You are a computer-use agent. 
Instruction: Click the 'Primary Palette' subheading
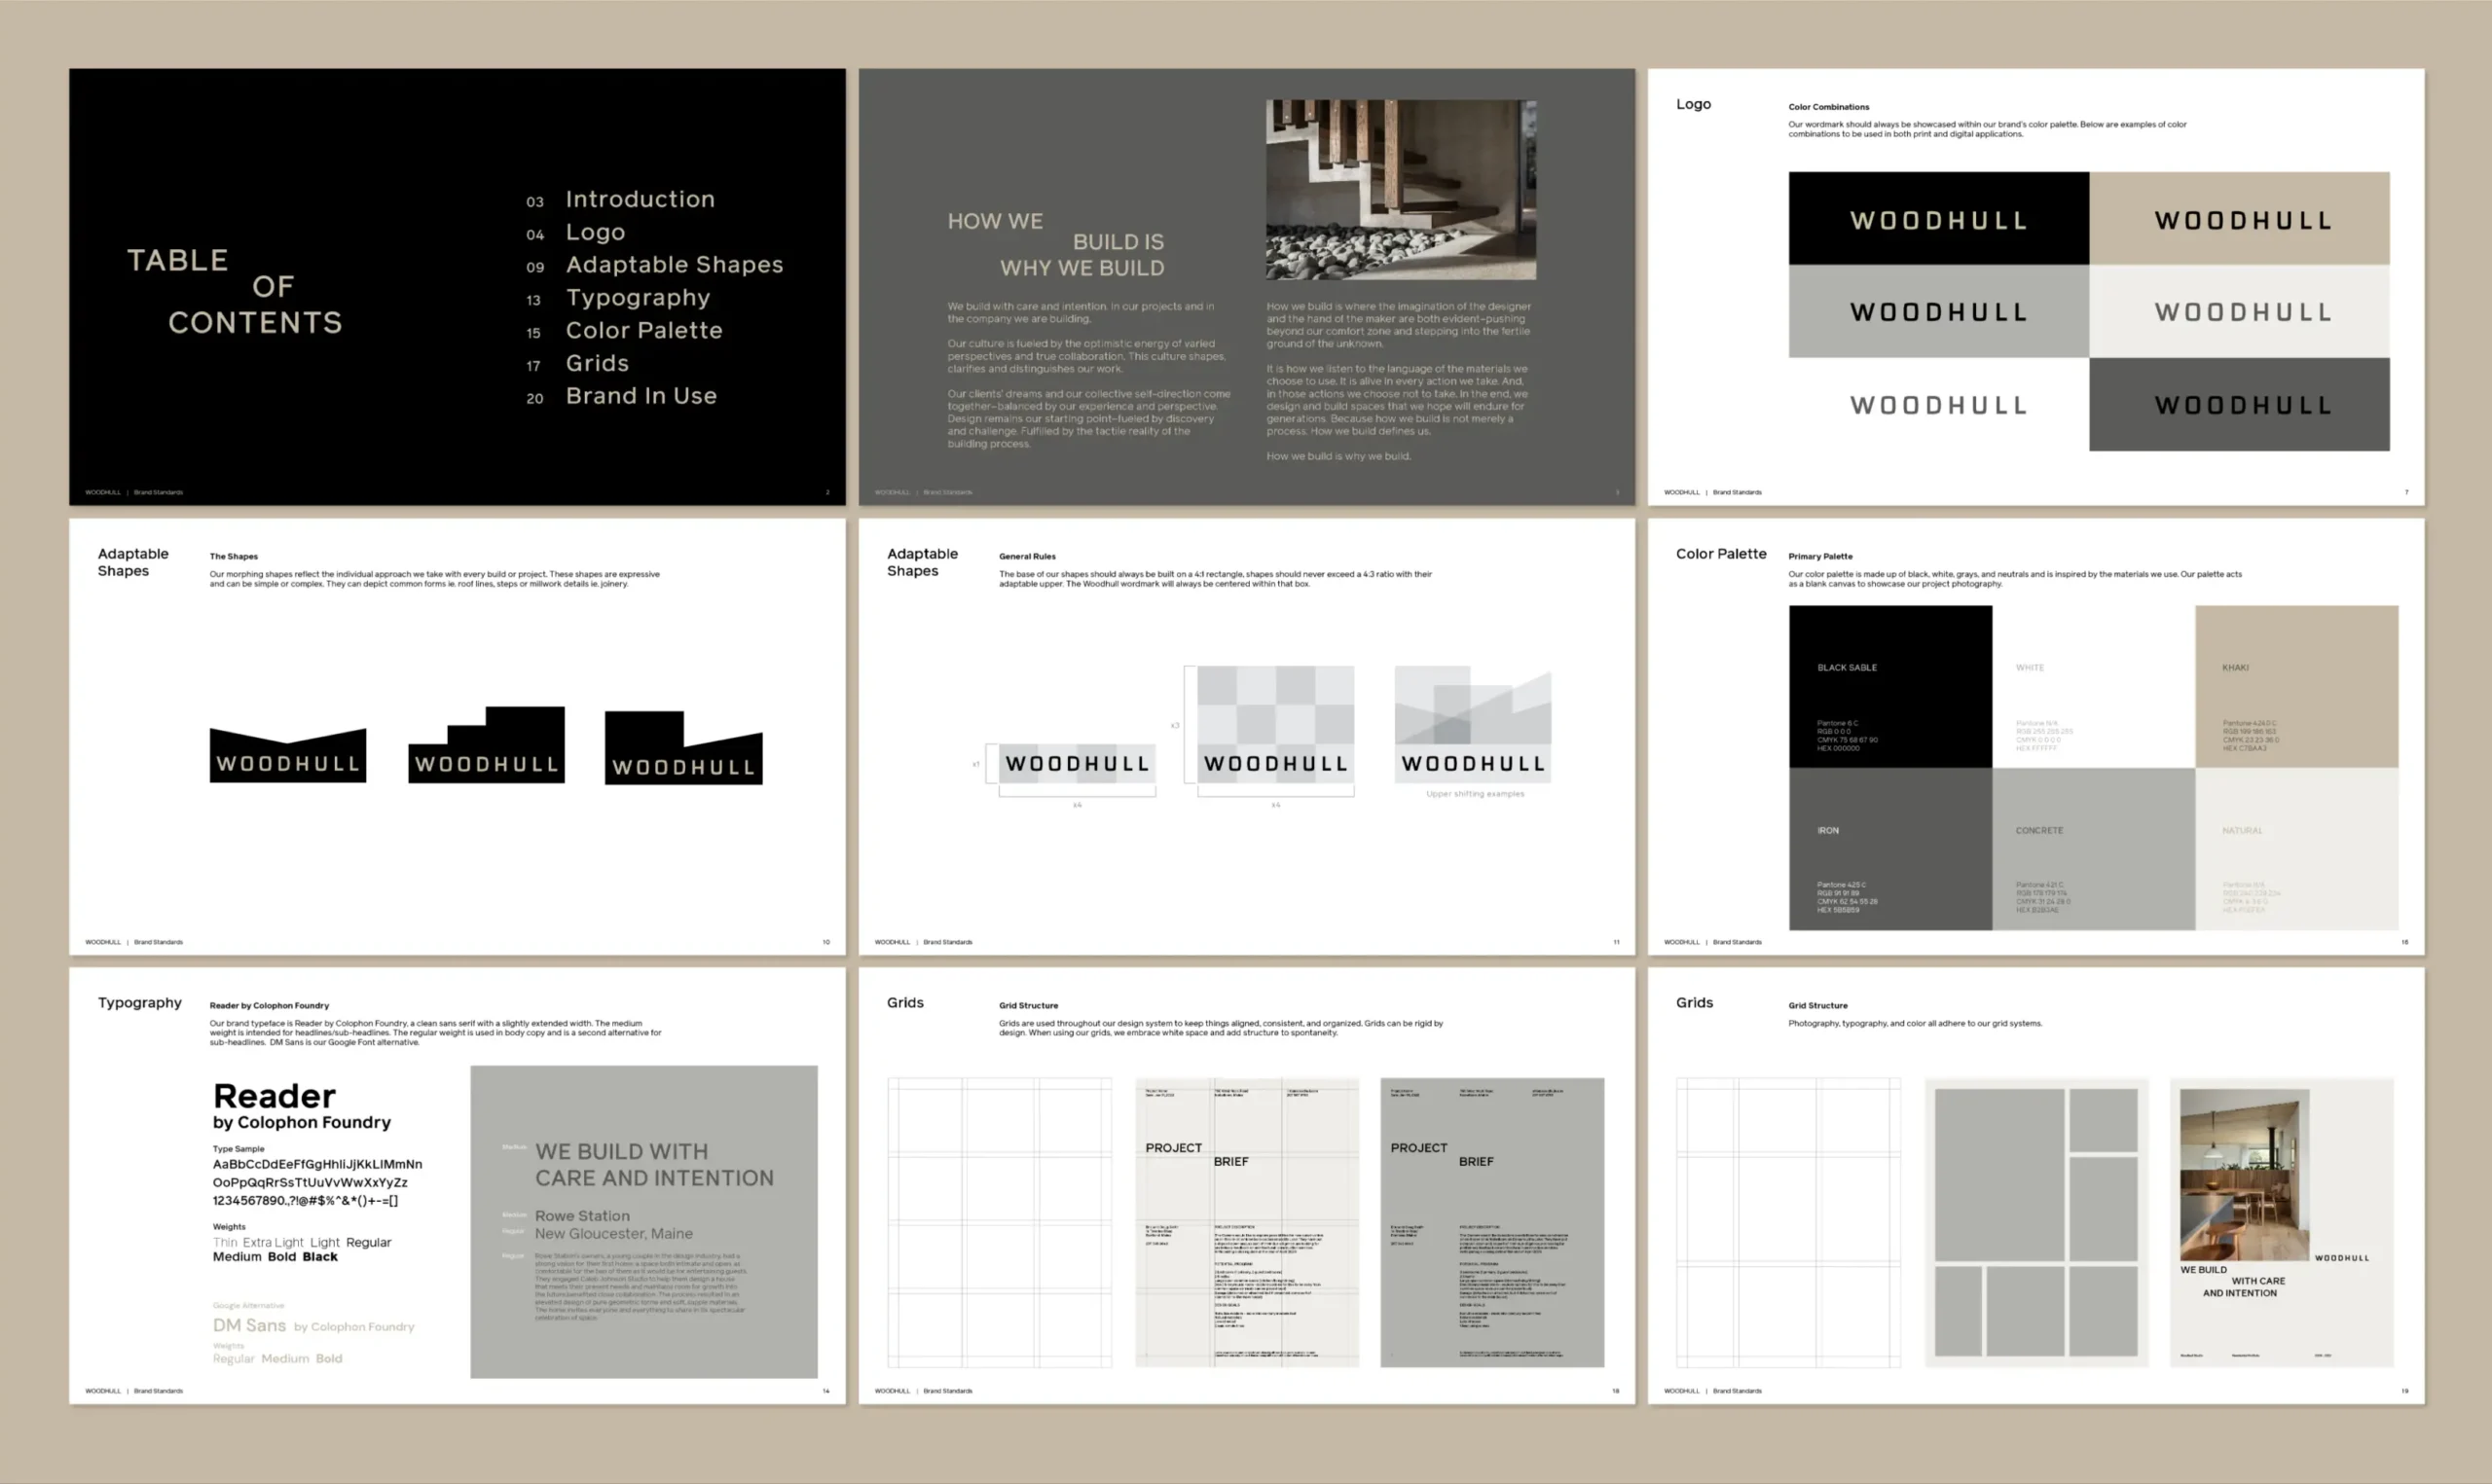pyautogui.click(x=1820, y=556)
